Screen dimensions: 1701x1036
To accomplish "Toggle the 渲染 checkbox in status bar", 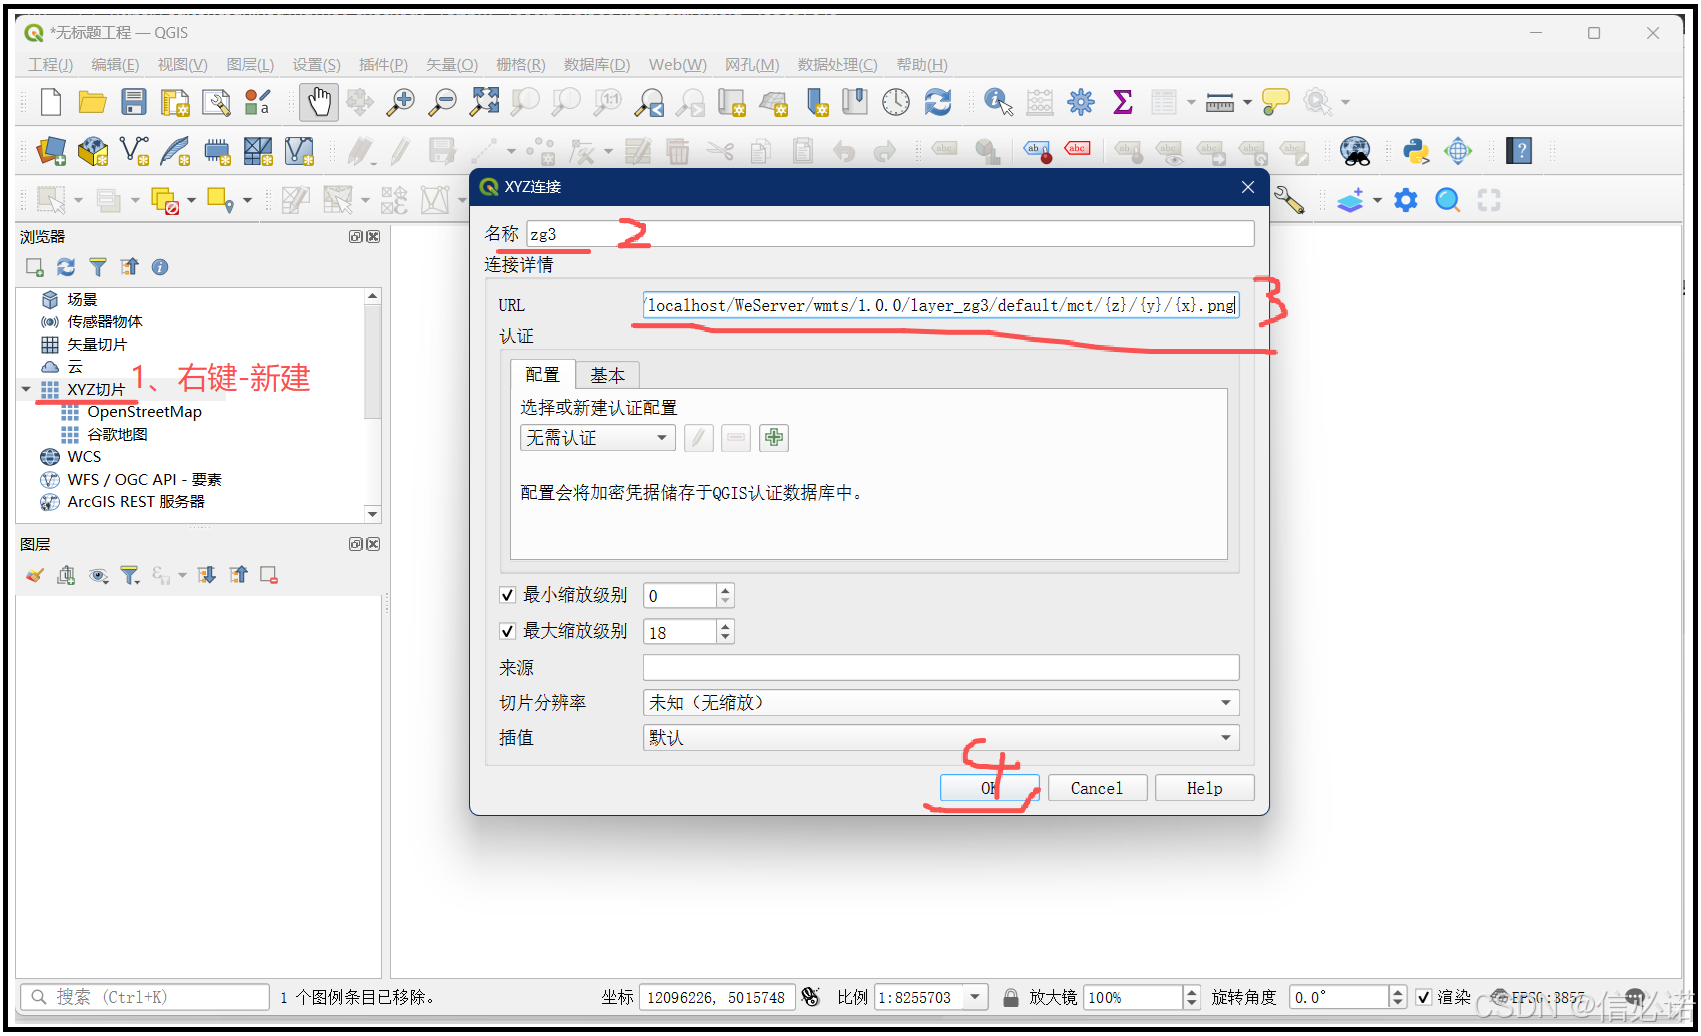I will click(1424, 997).
